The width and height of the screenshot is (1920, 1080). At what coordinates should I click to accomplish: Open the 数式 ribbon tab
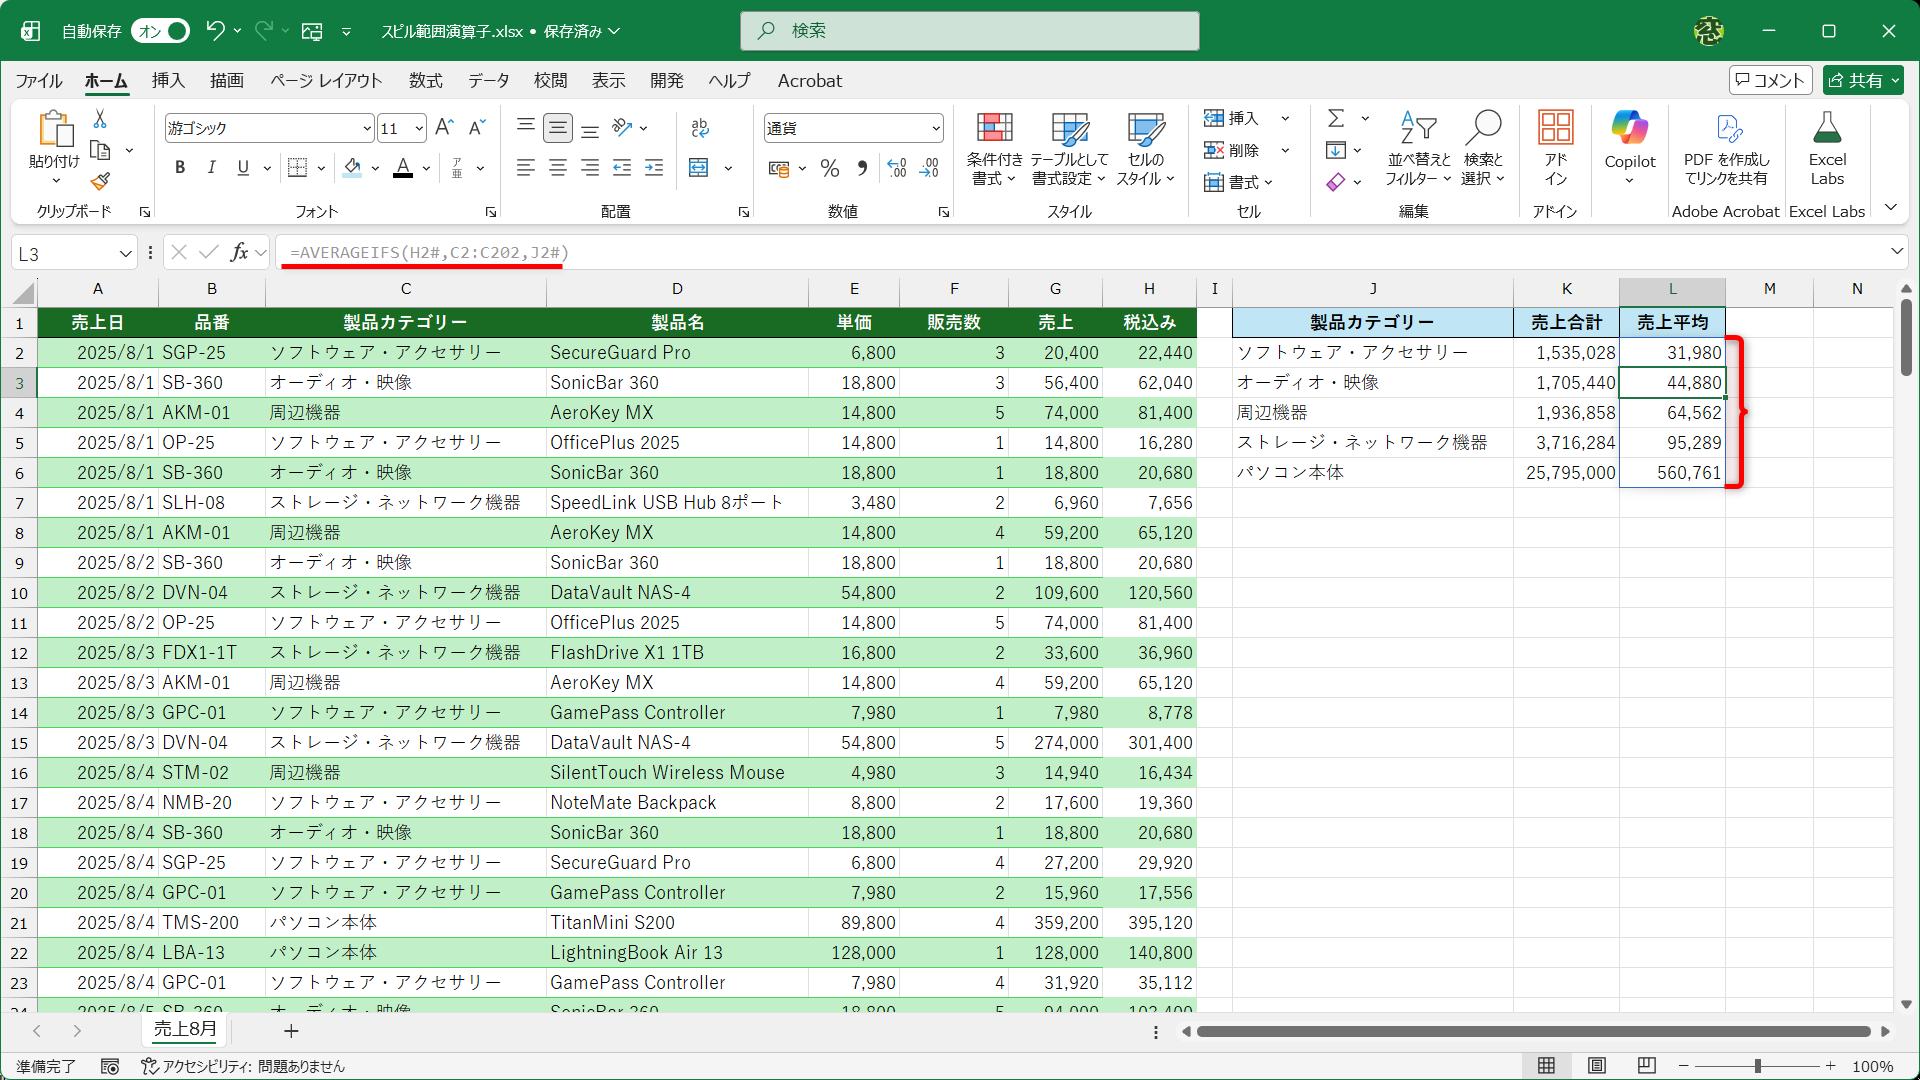coord(425,81)
